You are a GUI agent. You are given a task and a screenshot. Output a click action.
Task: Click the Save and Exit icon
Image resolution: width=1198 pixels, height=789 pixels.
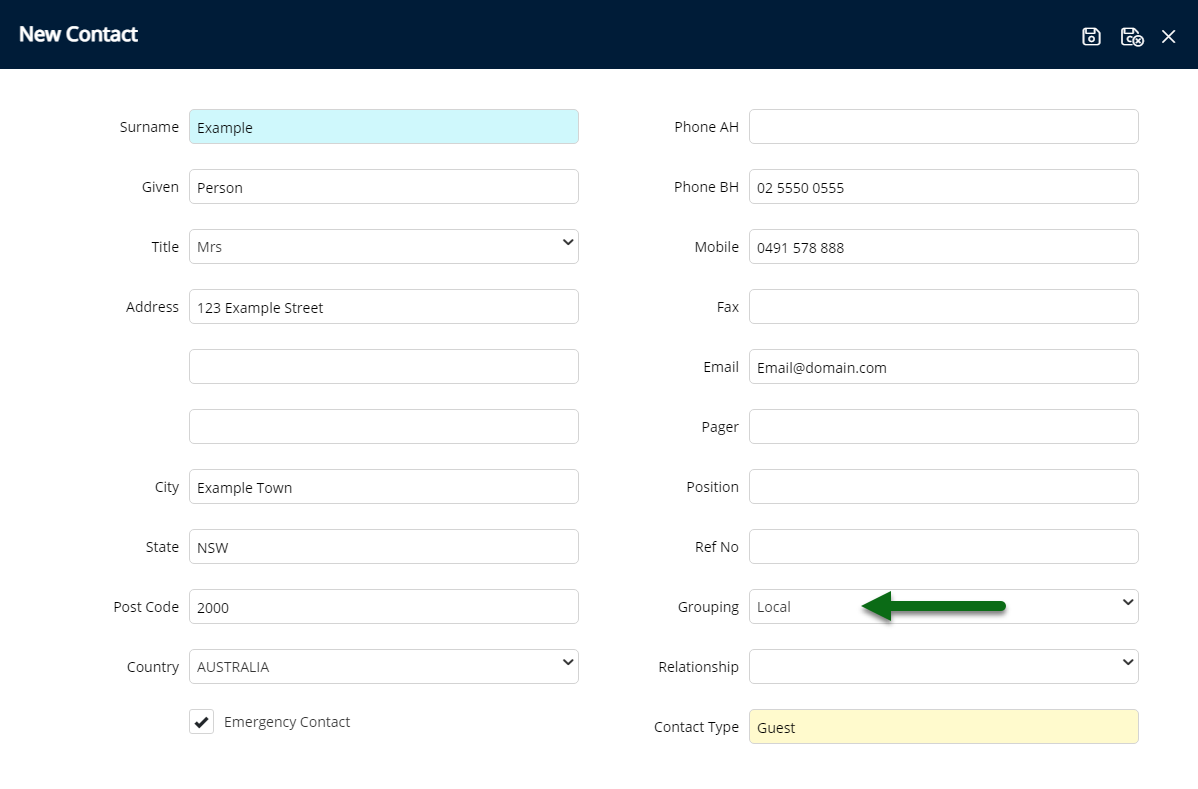[1131, 37]
